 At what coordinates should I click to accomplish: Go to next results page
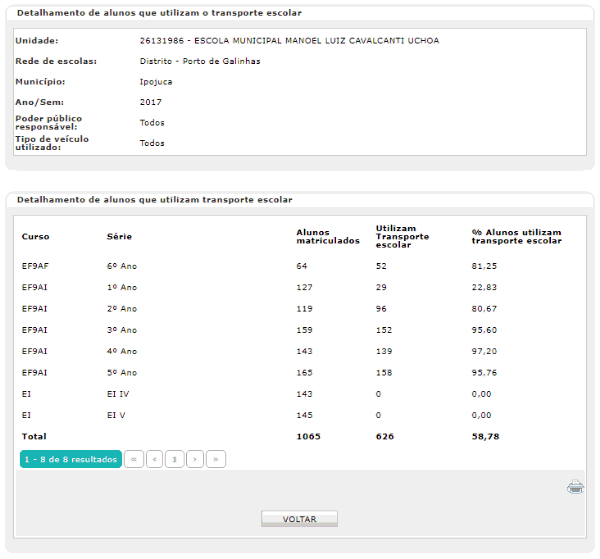tap(195, 459)
